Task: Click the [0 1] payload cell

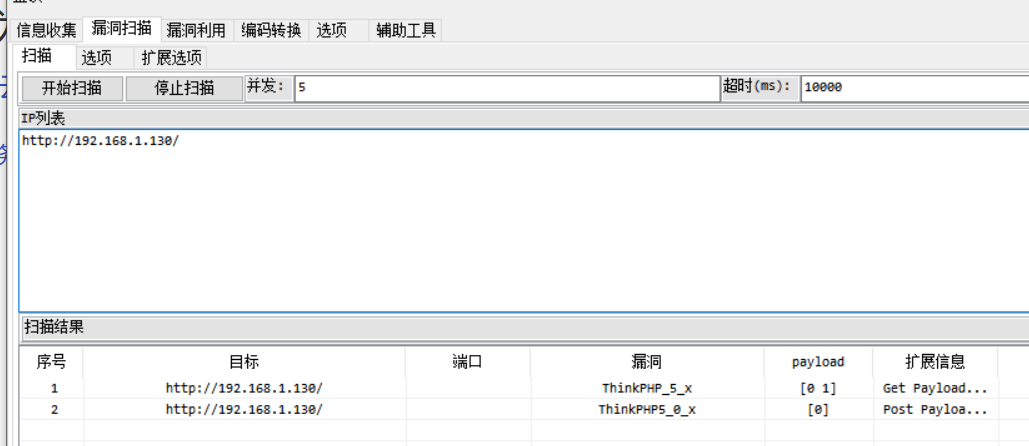Action: (818, 388)
